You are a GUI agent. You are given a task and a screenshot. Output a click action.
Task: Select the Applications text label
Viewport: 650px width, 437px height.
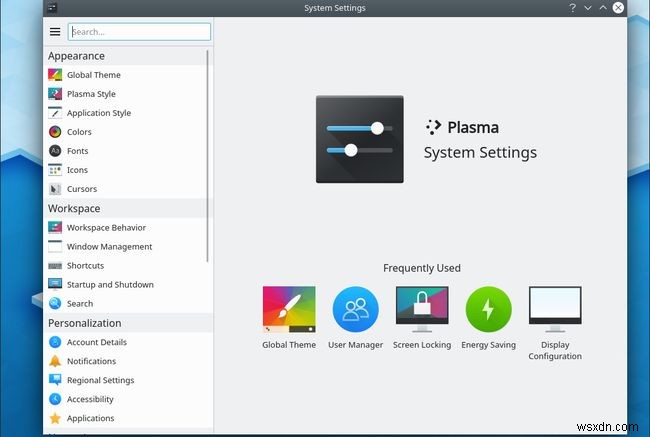[90, 418]
